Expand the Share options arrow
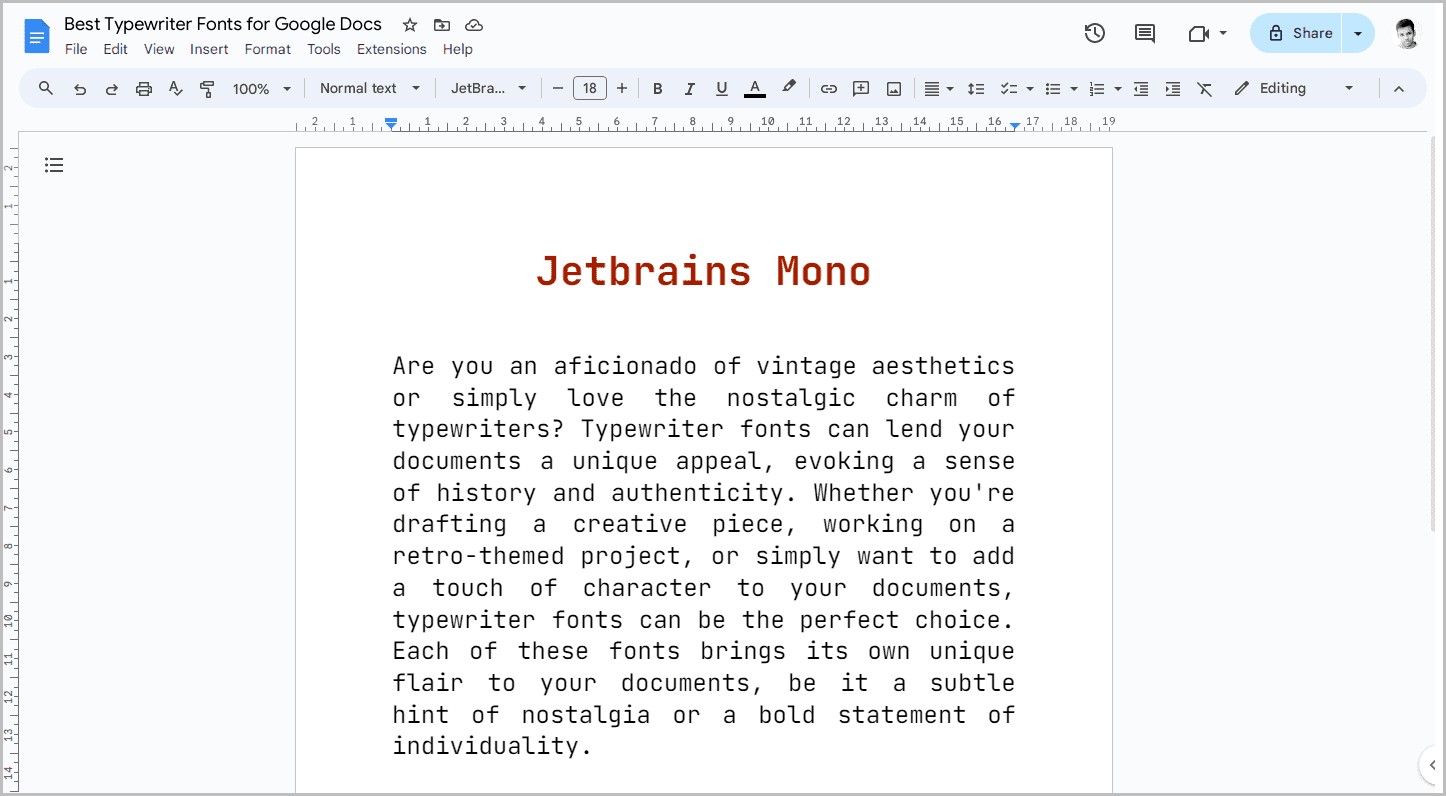Viewport: 1446px width, 796px height. coord(1358,33)
